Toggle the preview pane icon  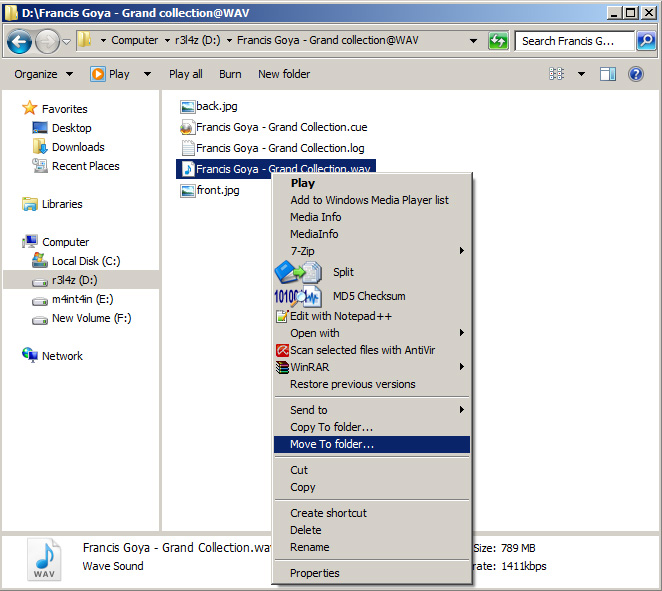coord(608,74)
